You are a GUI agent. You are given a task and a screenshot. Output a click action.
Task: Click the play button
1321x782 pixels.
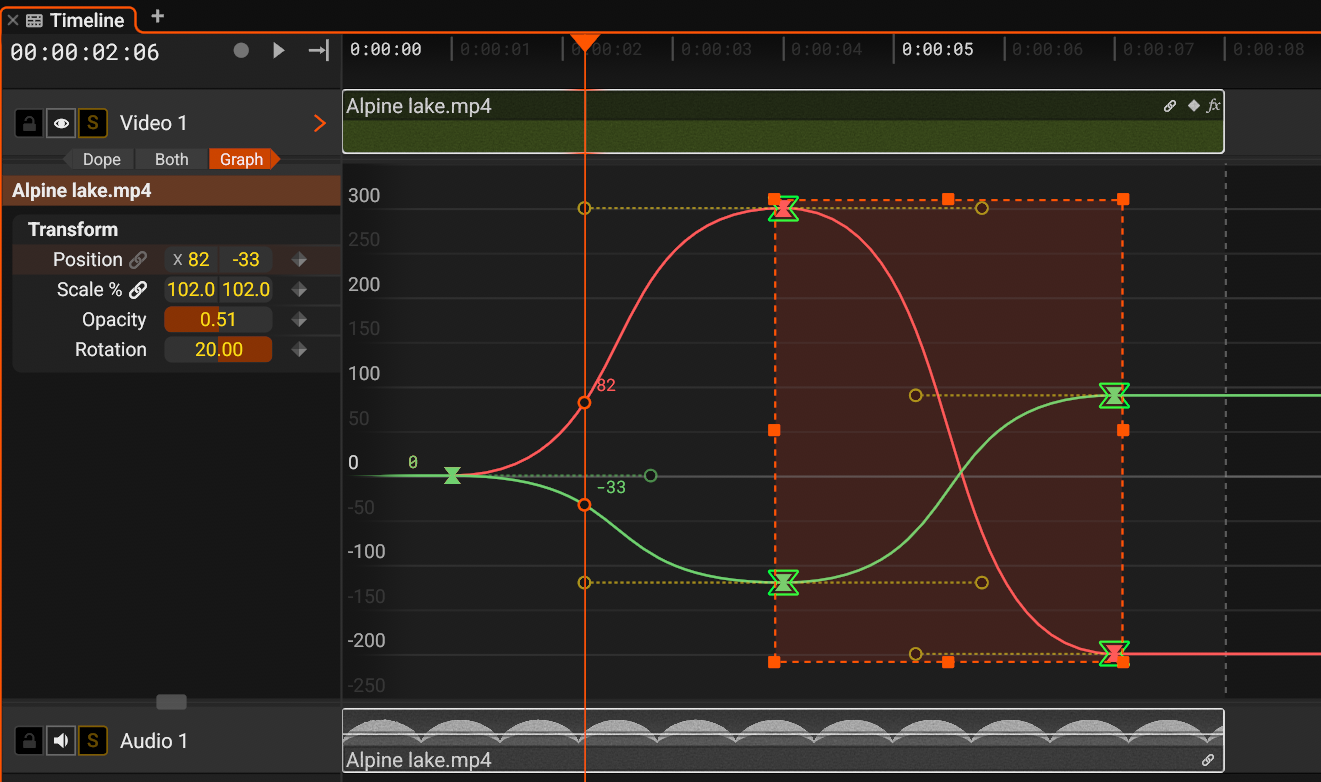point(279,50)
